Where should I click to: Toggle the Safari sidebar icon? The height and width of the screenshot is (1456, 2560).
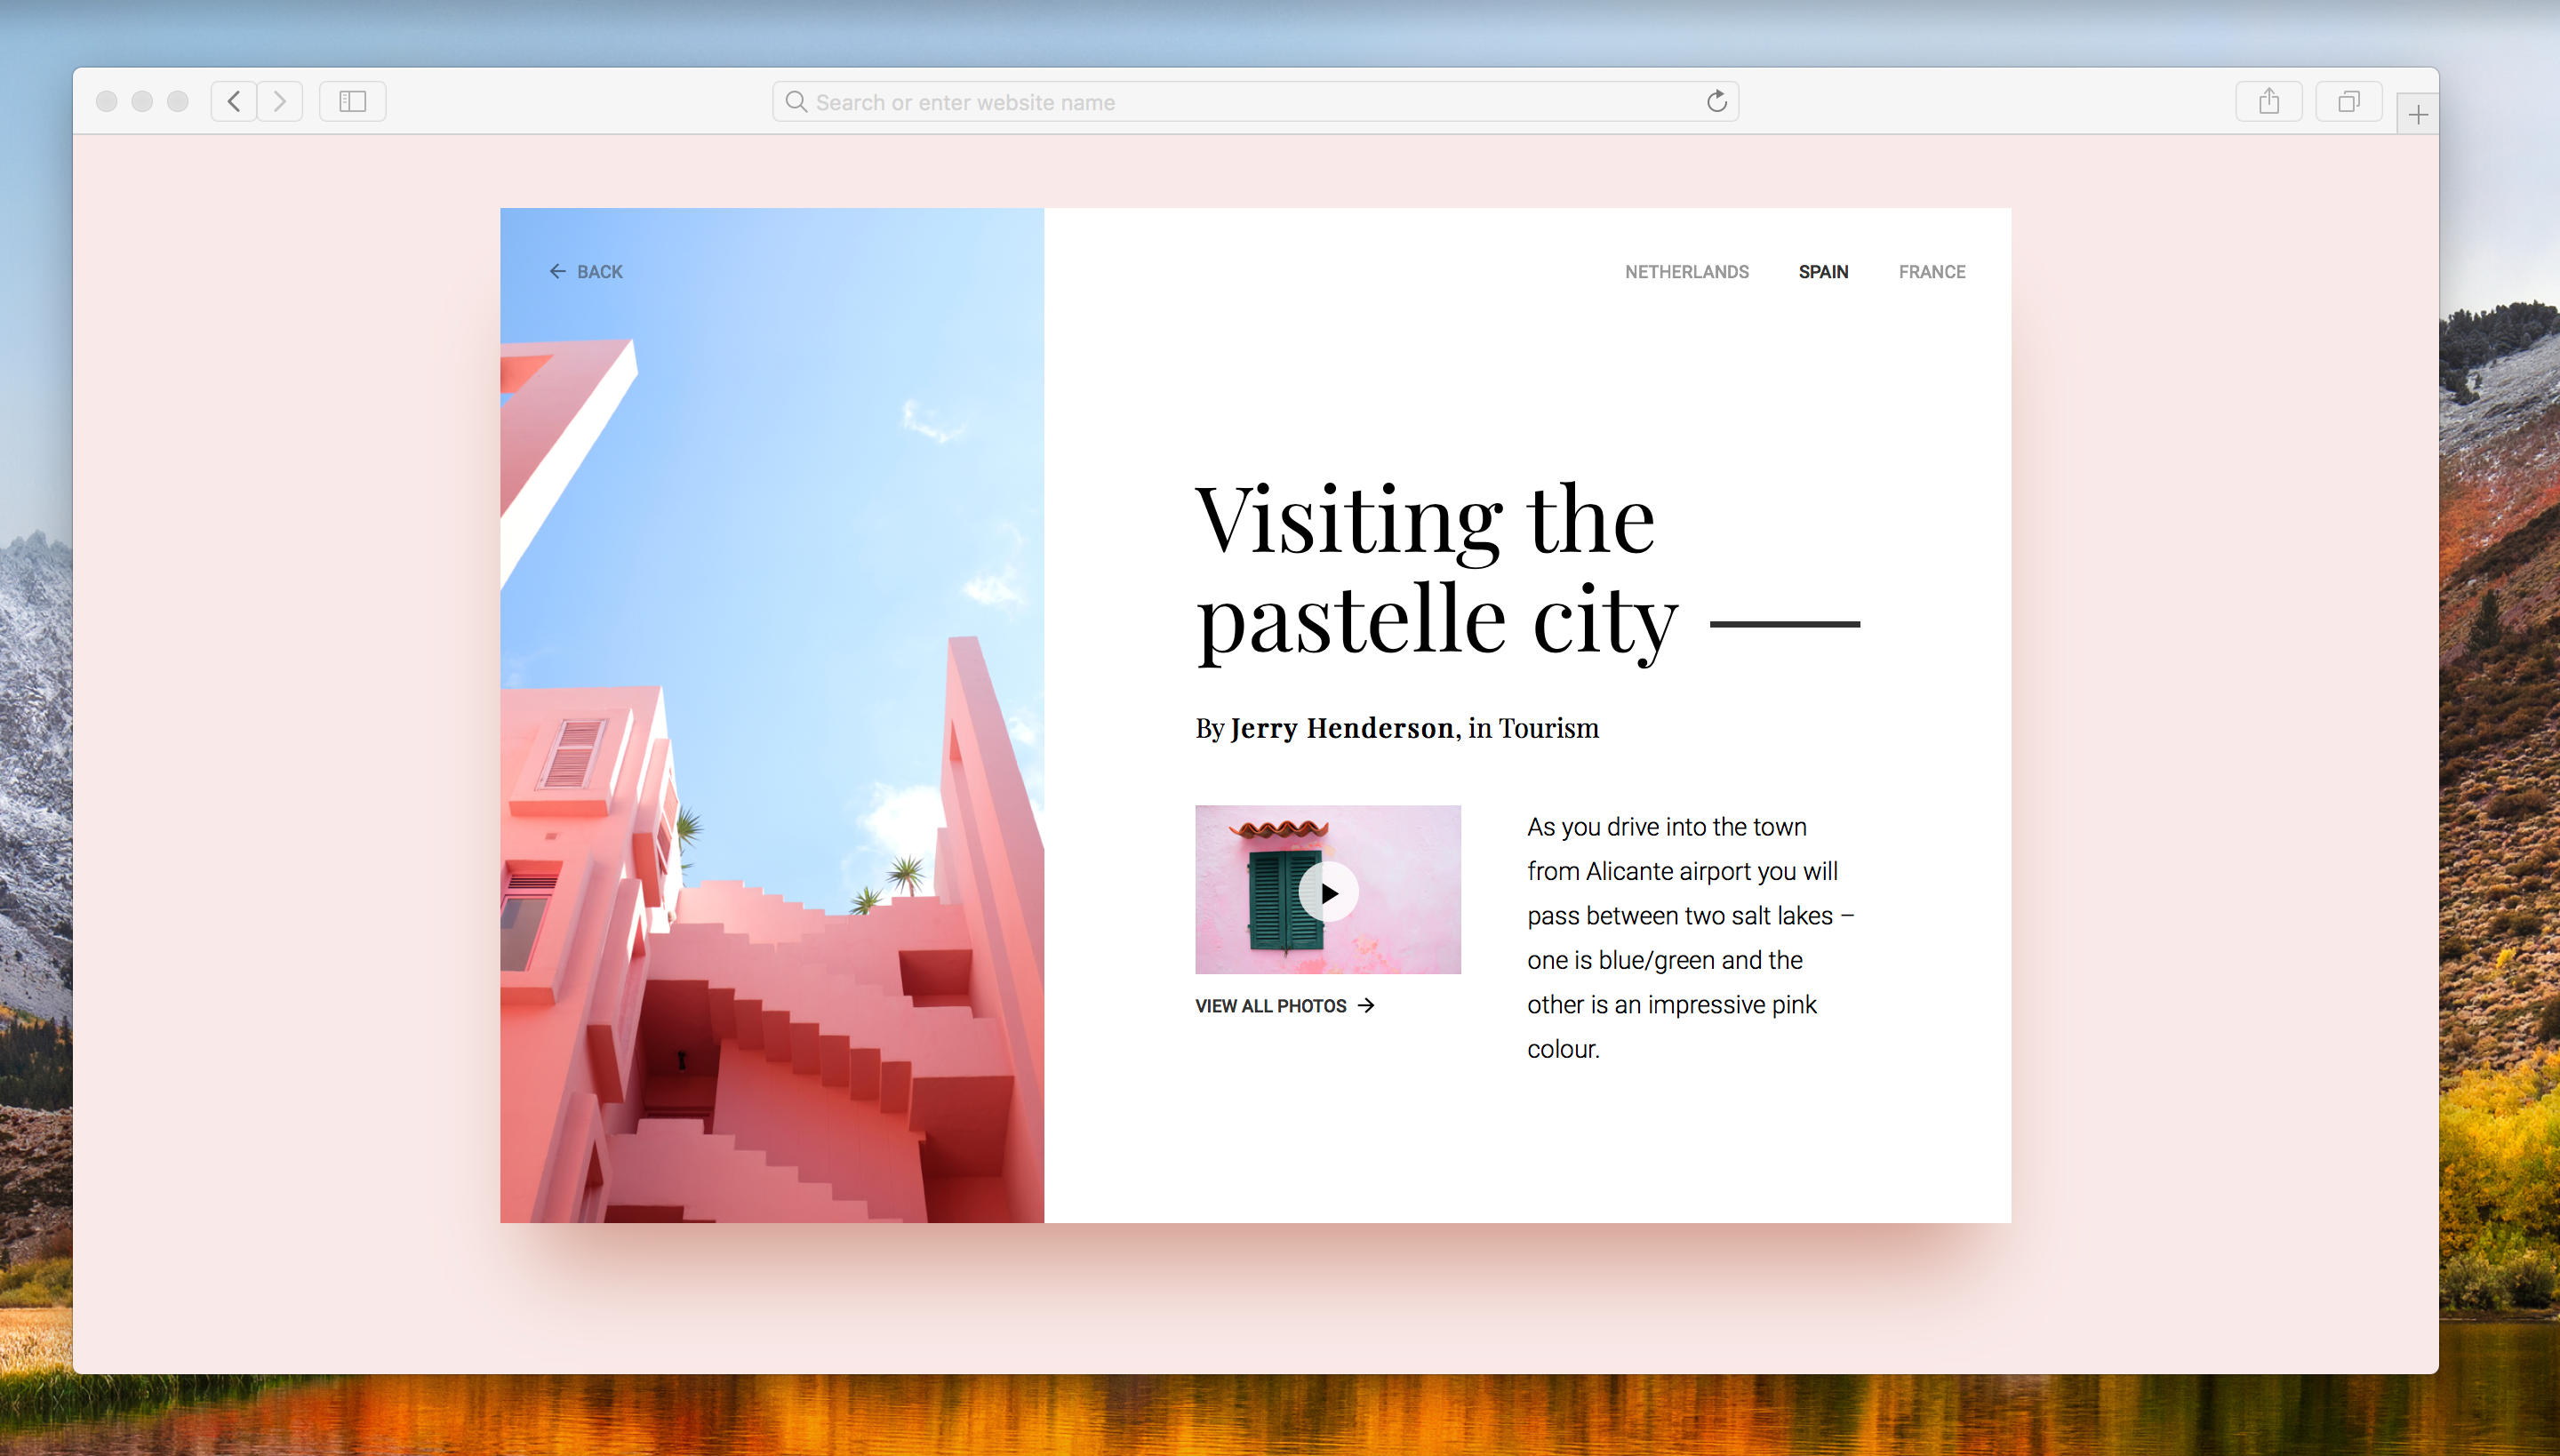(x=352, y=101)
